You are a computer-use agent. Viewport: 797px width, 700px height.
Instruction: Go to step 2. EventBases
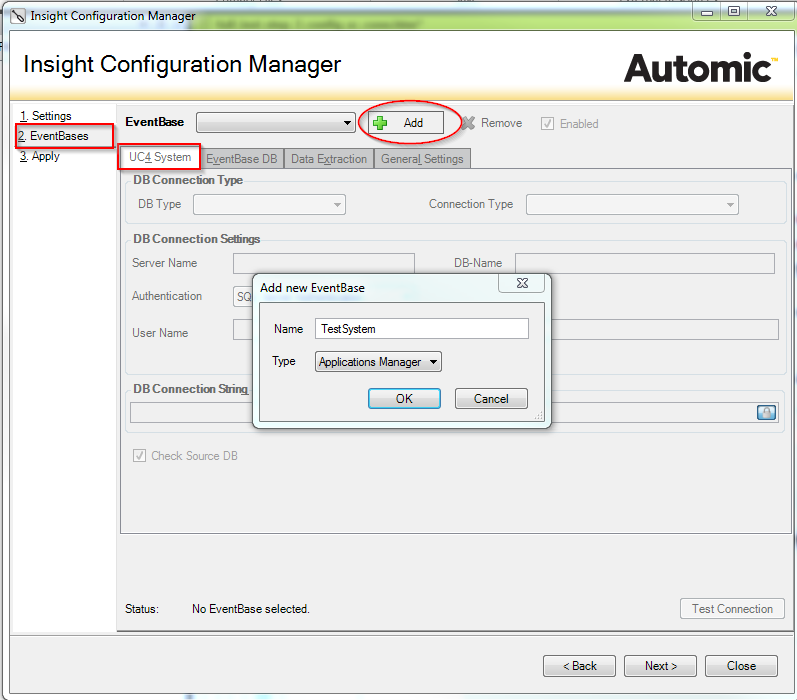pos(53,136)
